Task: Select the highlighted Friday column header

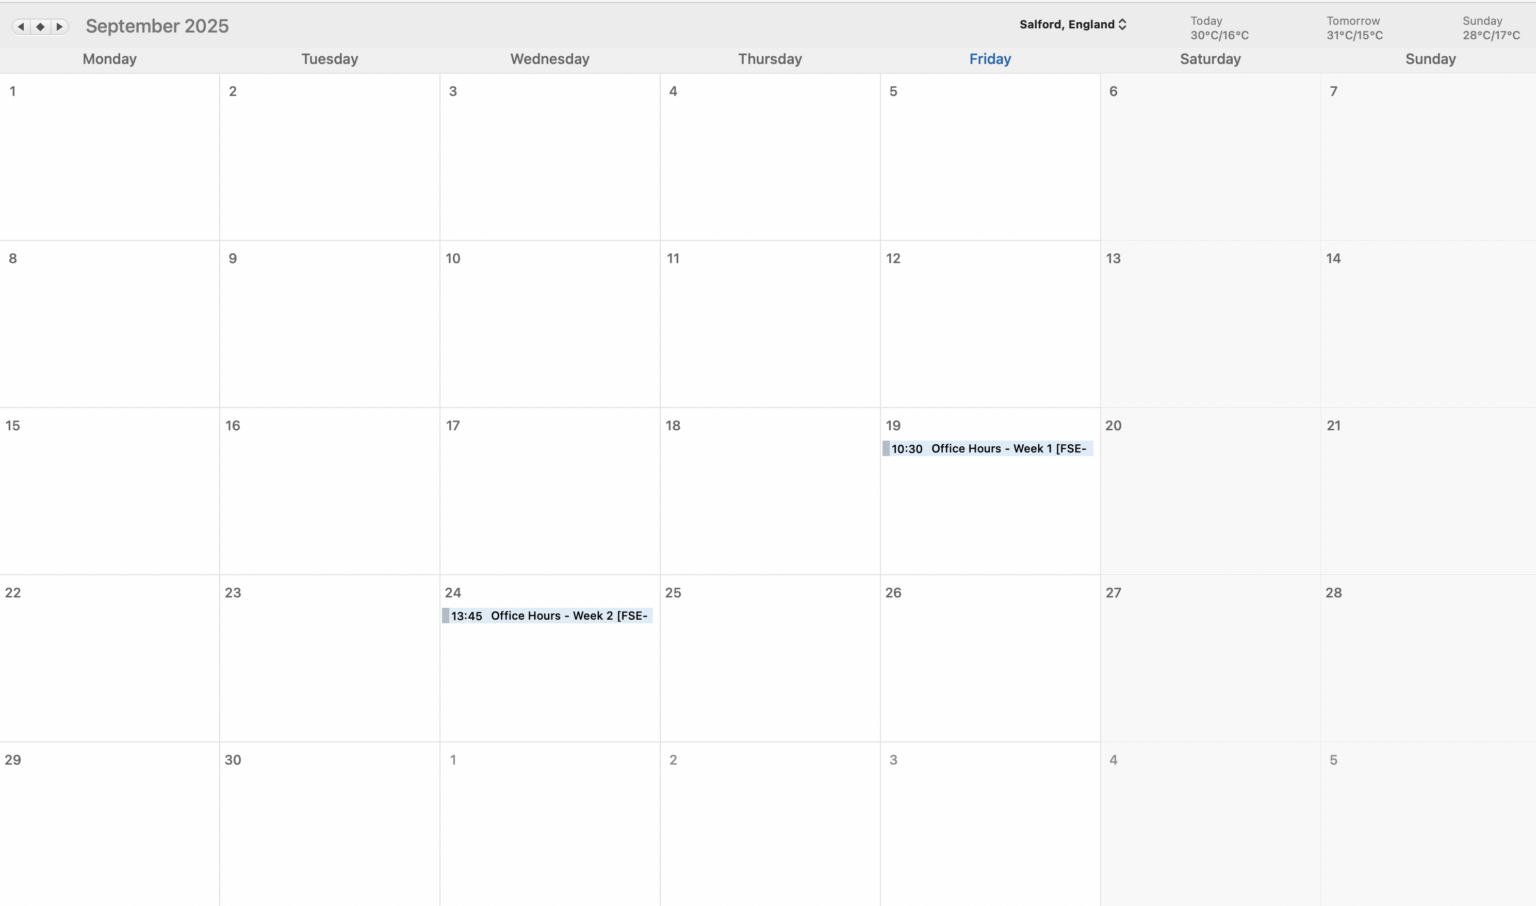Action: (989, 59)
